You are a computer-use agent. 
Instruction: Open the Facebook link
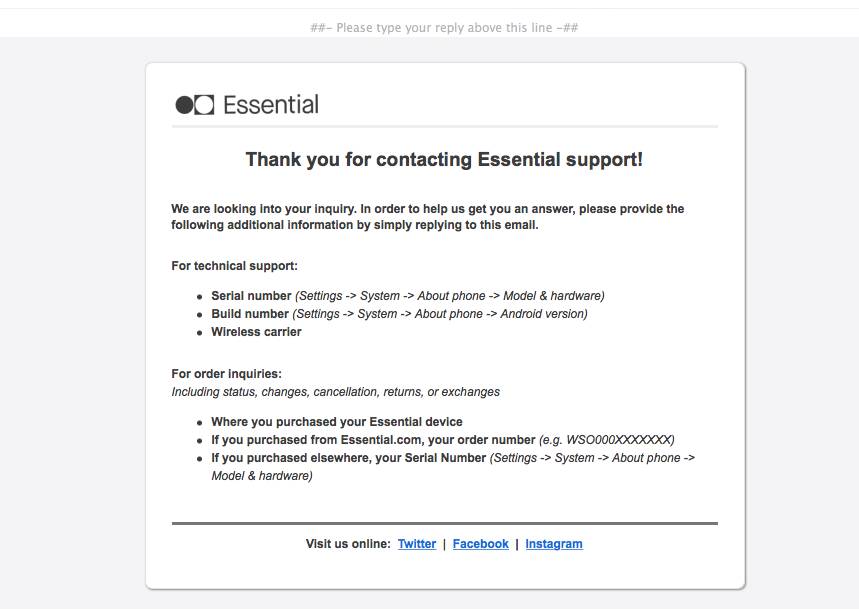coord(480,544)
